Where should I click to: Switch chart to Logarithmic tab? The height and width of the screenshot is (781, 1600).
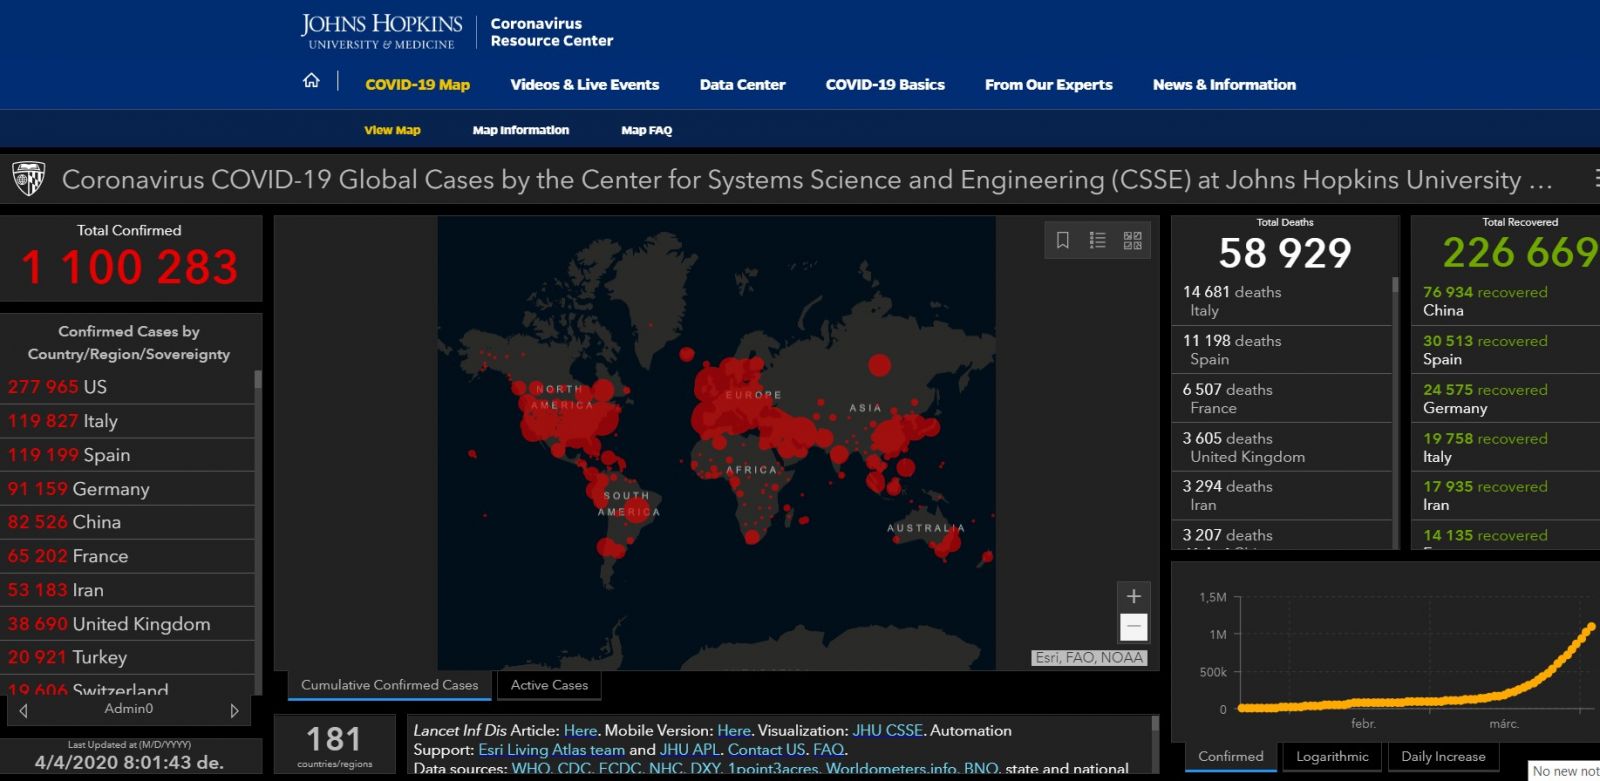pyautogui.click(x=1332, y=757)
